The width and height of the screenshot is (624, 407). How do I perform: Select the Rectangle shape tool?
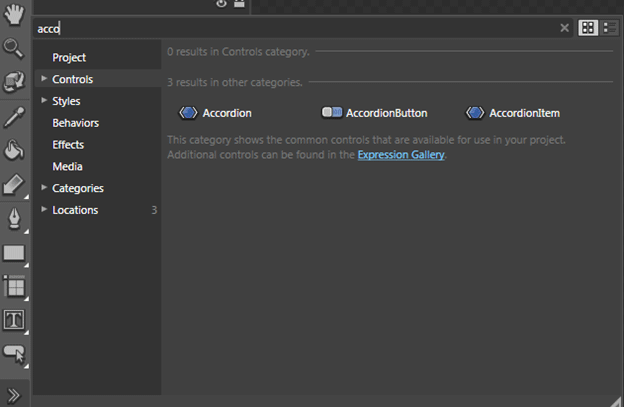point(14,253)
